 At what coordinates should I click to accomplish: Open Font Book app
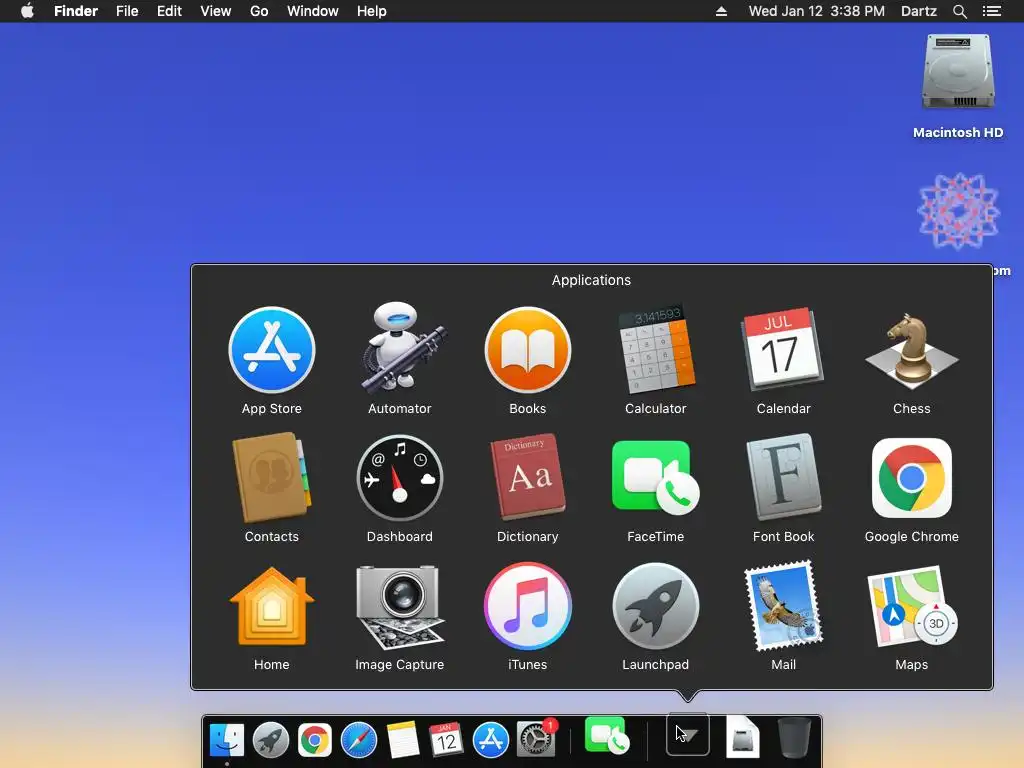pos(783,477)
